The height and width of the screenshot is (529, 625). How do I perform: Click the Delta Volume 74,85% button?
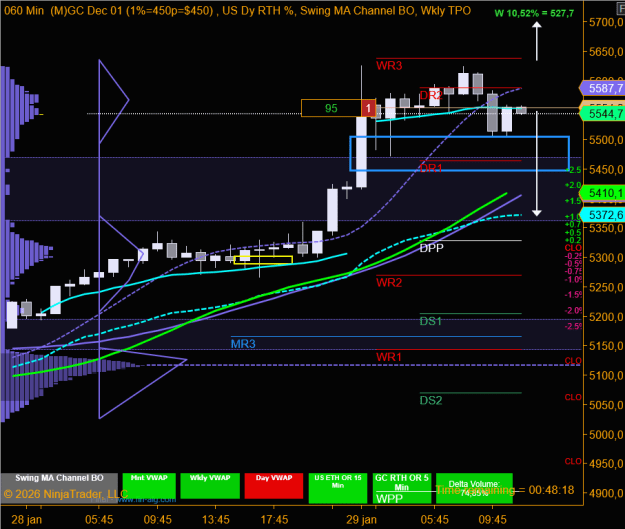point(474,488)
